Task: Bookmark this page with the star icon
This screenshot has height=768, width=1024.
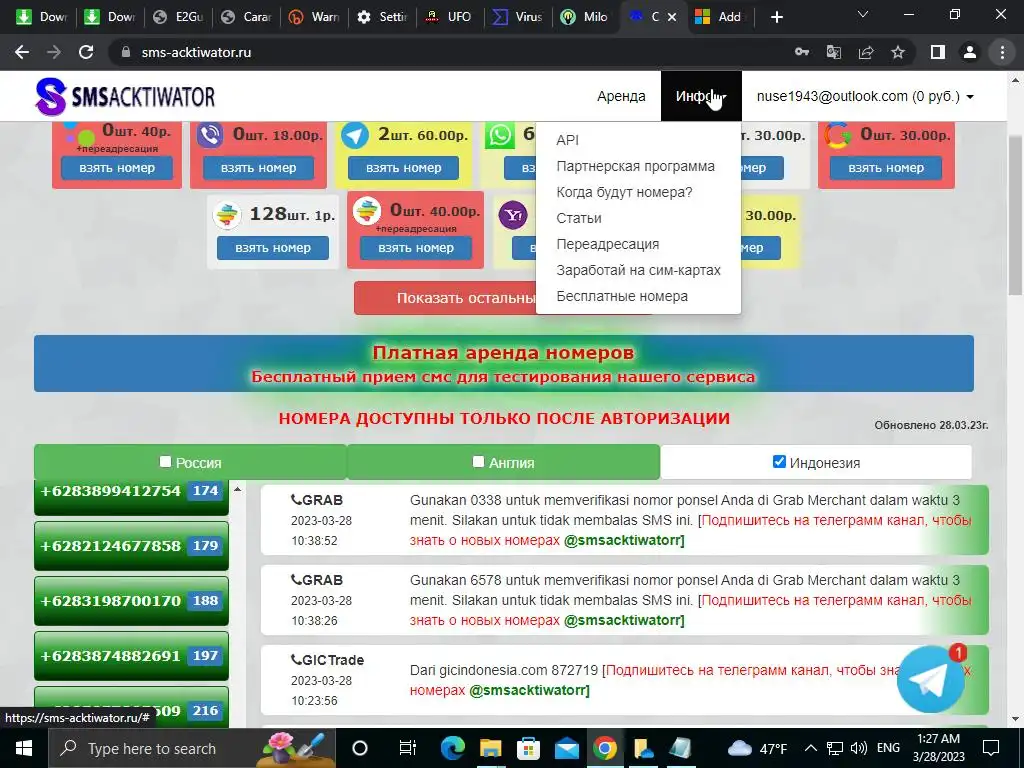Action: [898, 52]
